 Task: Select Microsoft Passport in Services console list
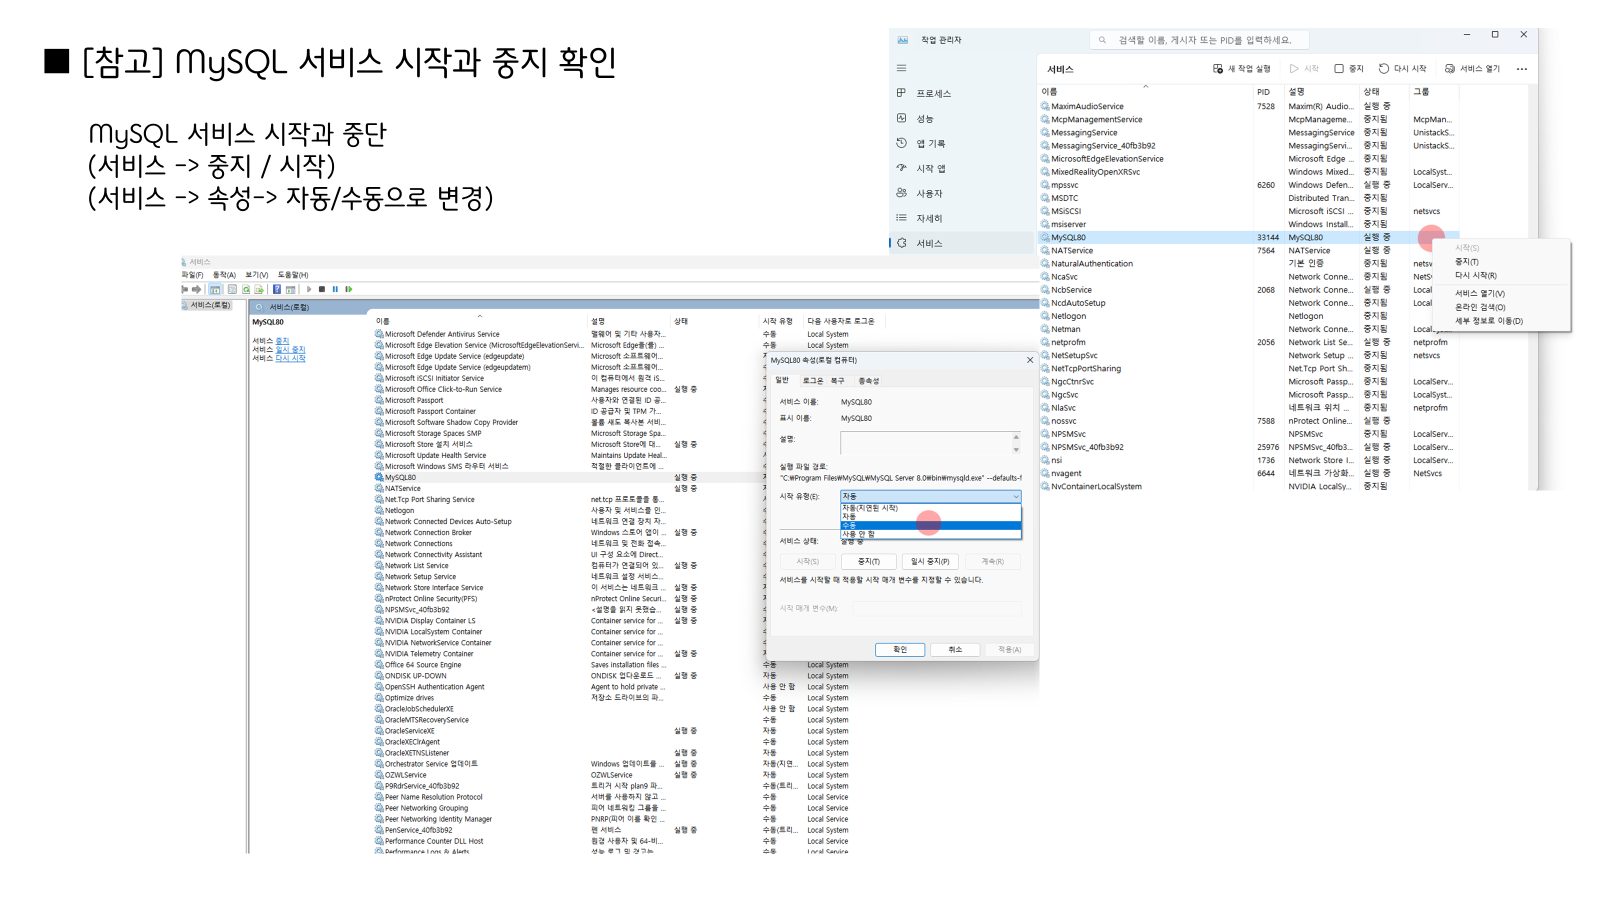(x=414, y=400)
